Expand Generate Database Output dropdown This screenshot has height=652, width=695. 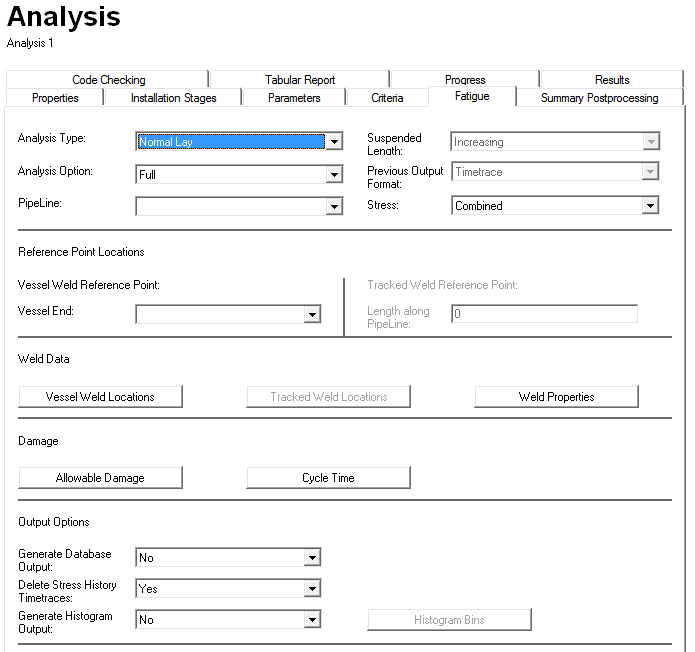click(x=312, y=558)
